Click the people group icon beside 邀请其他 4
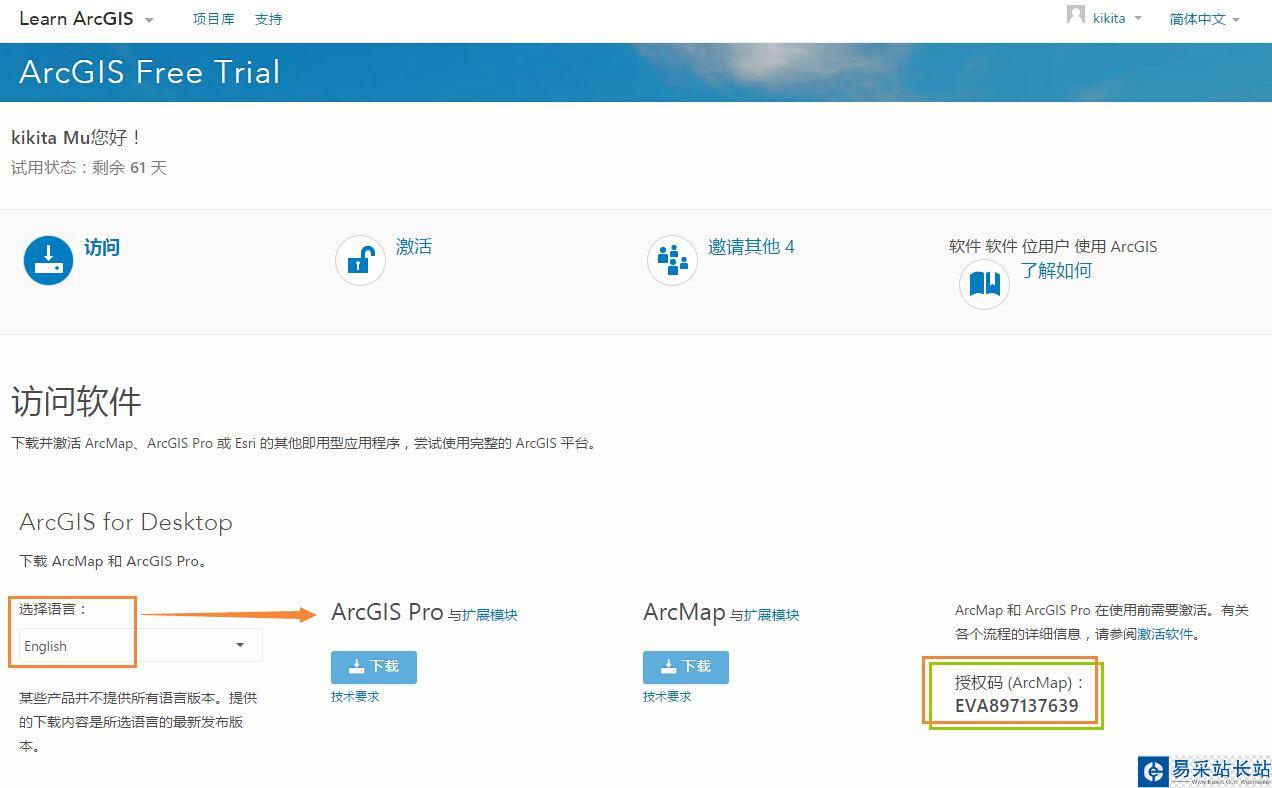1272x788 pixels. coord(672,260)
